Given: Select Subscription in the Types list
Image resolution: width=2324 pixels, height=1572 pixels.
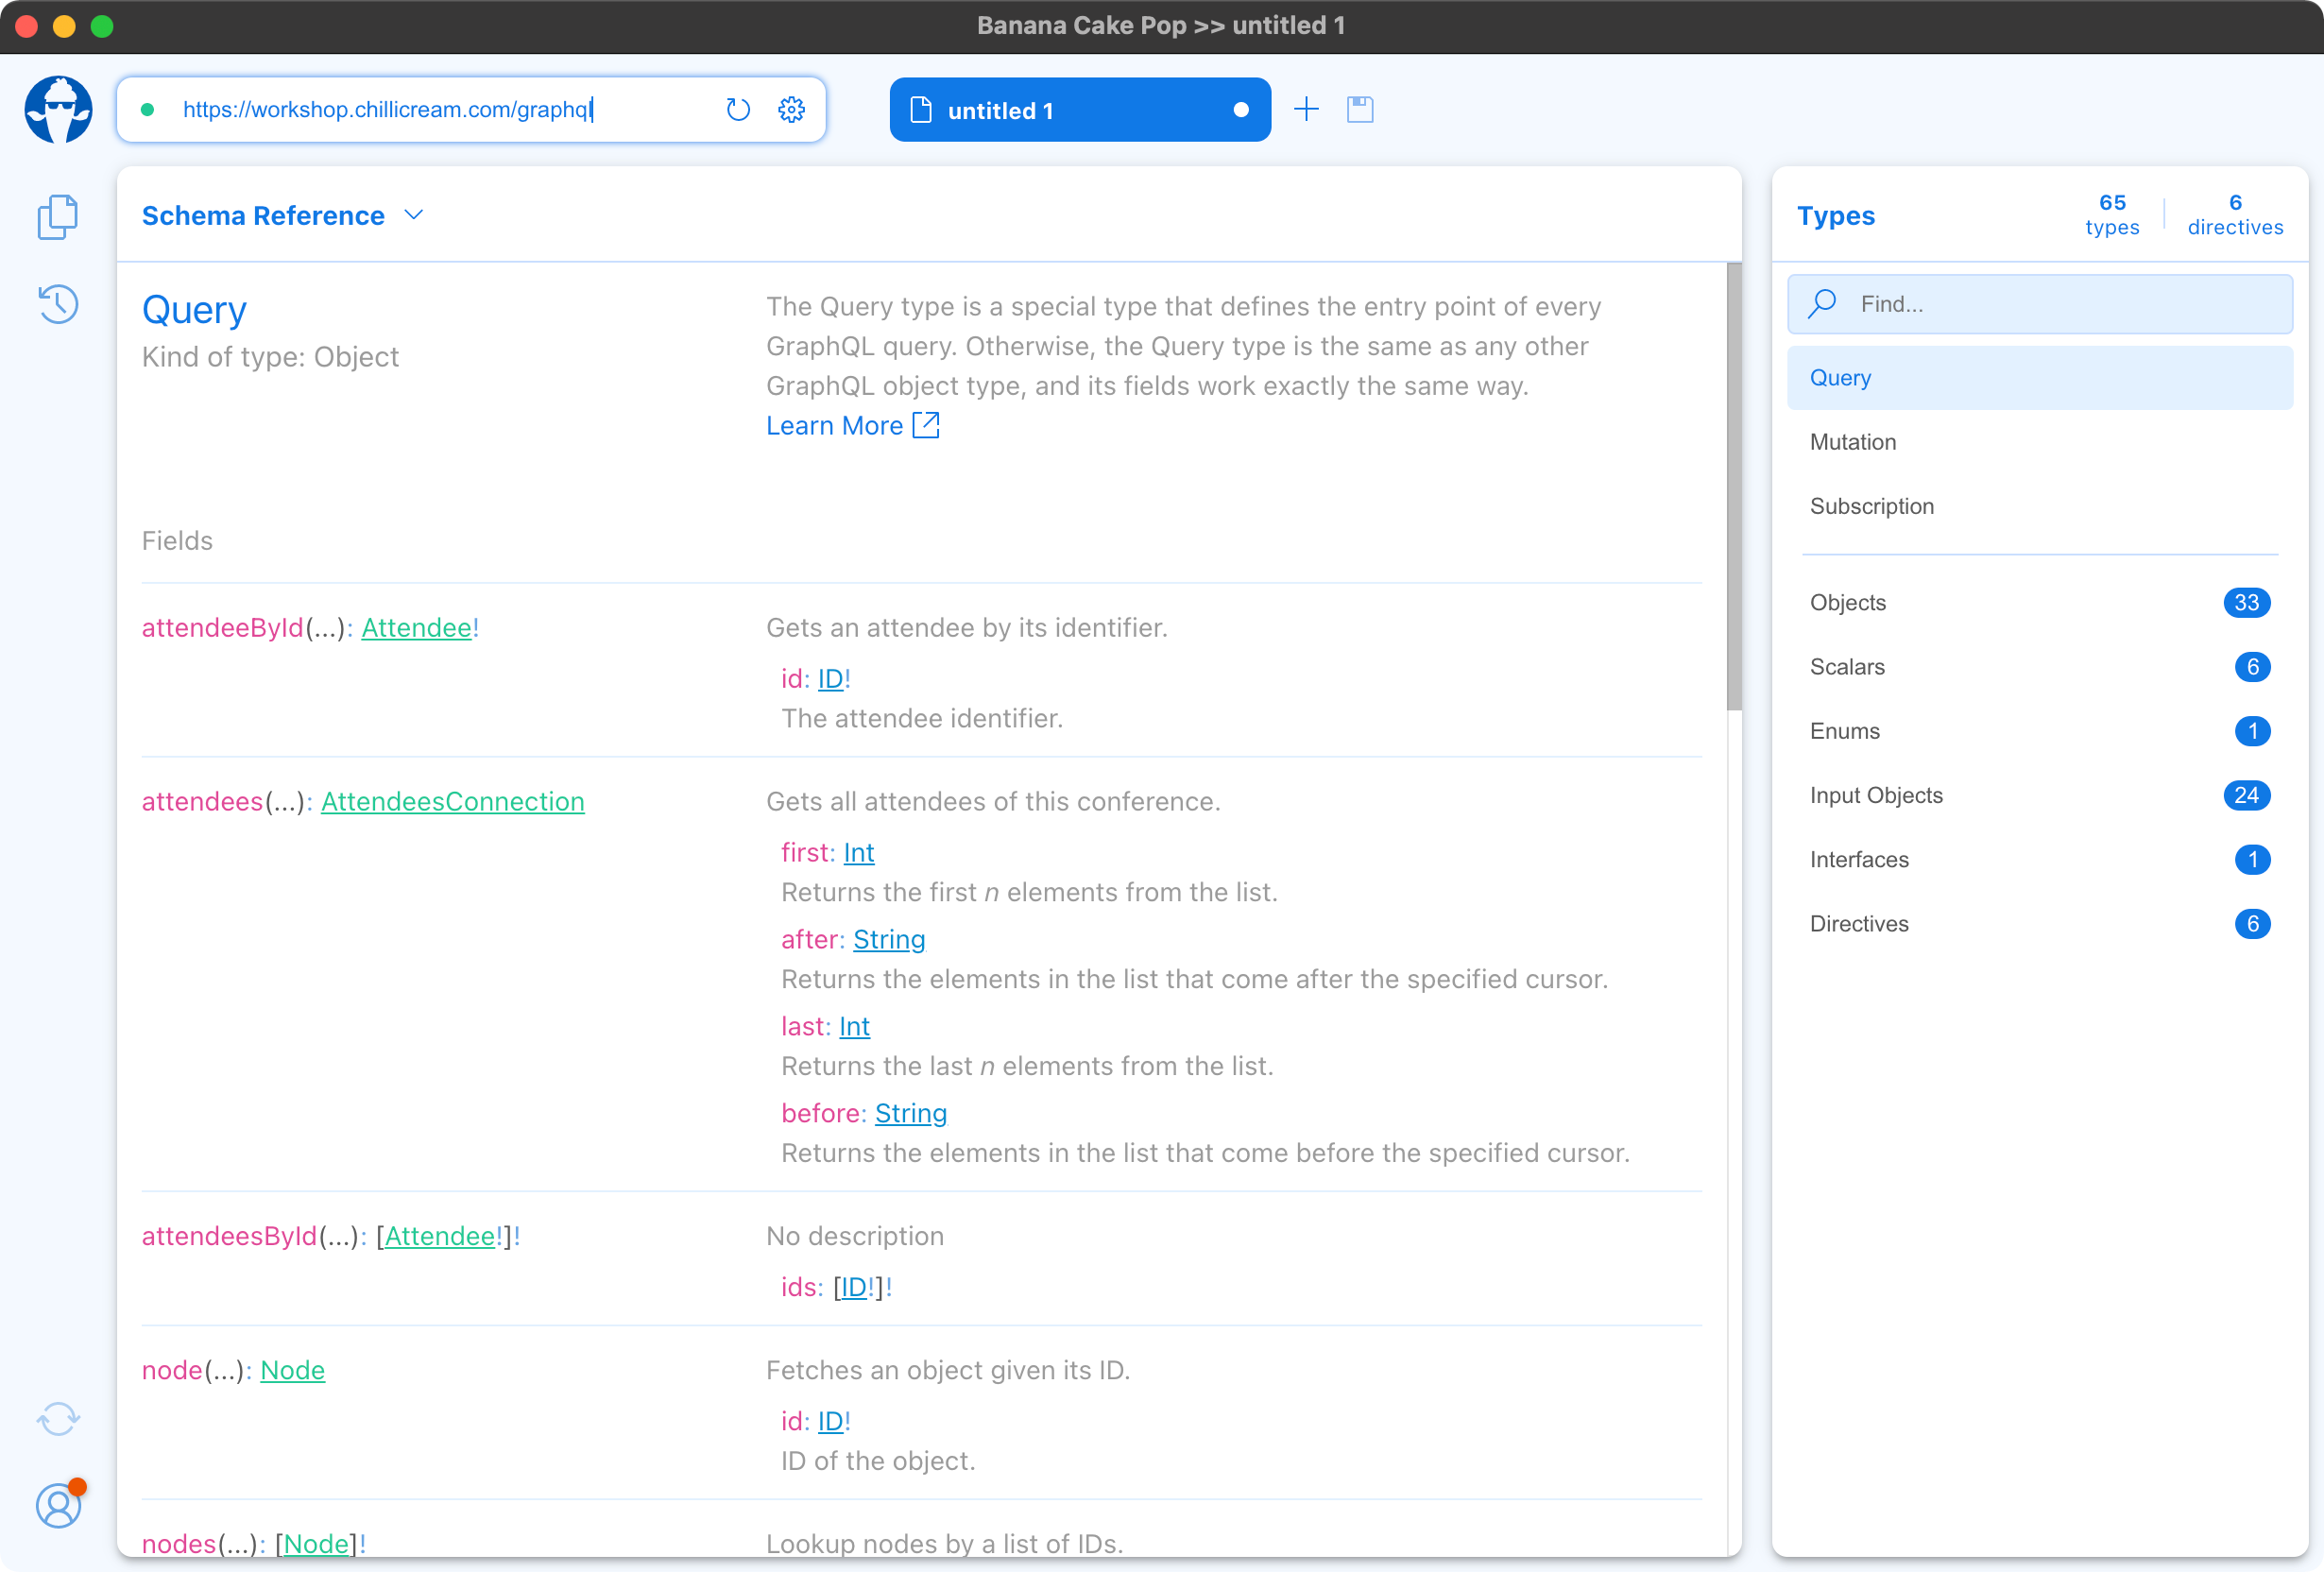Looking at the screenshot, I should [x=1871, y=506].
